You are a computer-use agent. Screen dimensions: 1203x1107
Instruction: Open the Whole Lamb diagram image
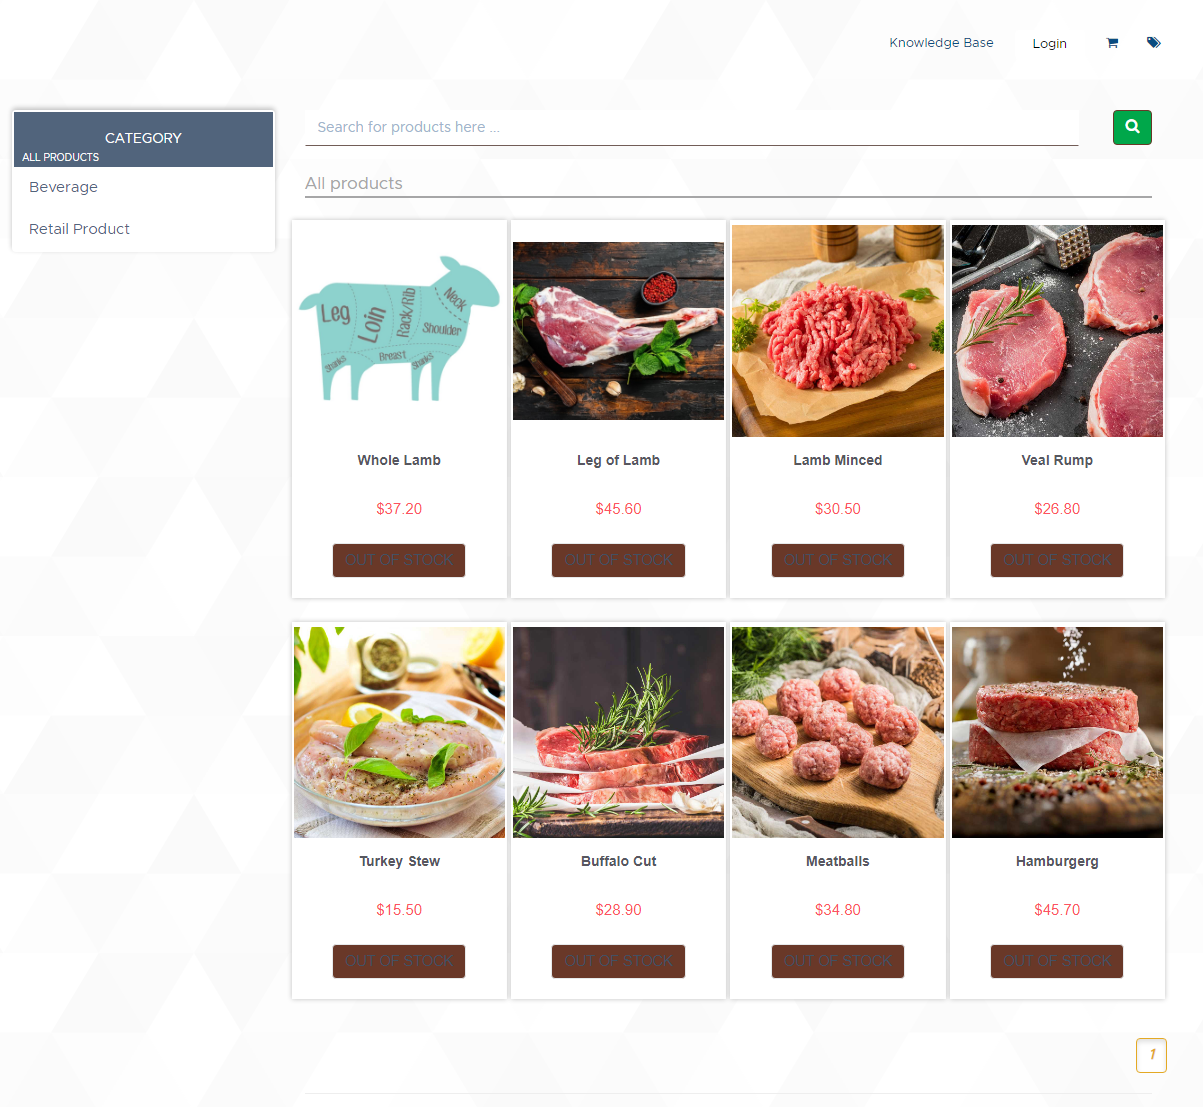pyautogui.click(x=399, y=330)
